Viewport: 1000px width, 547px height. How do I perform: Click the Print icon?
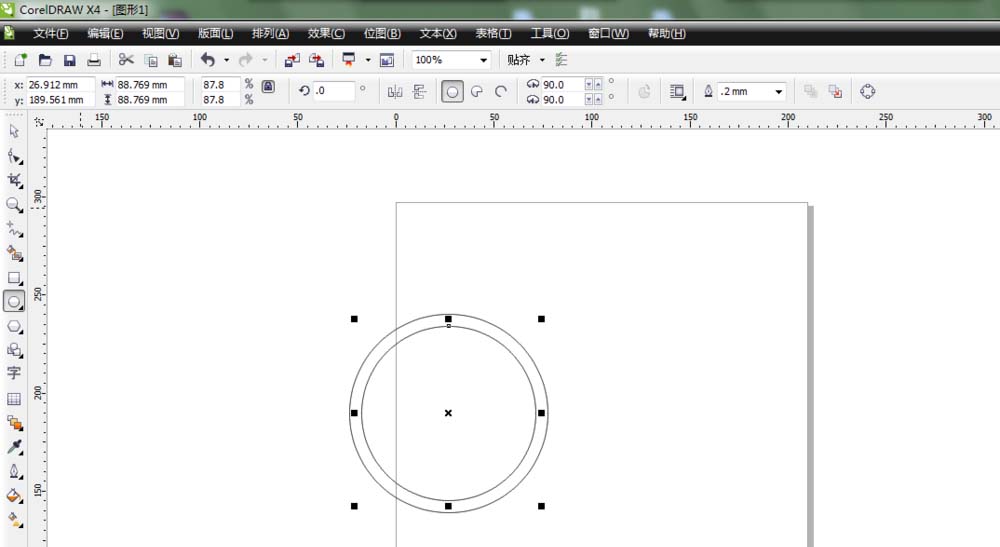94,60
